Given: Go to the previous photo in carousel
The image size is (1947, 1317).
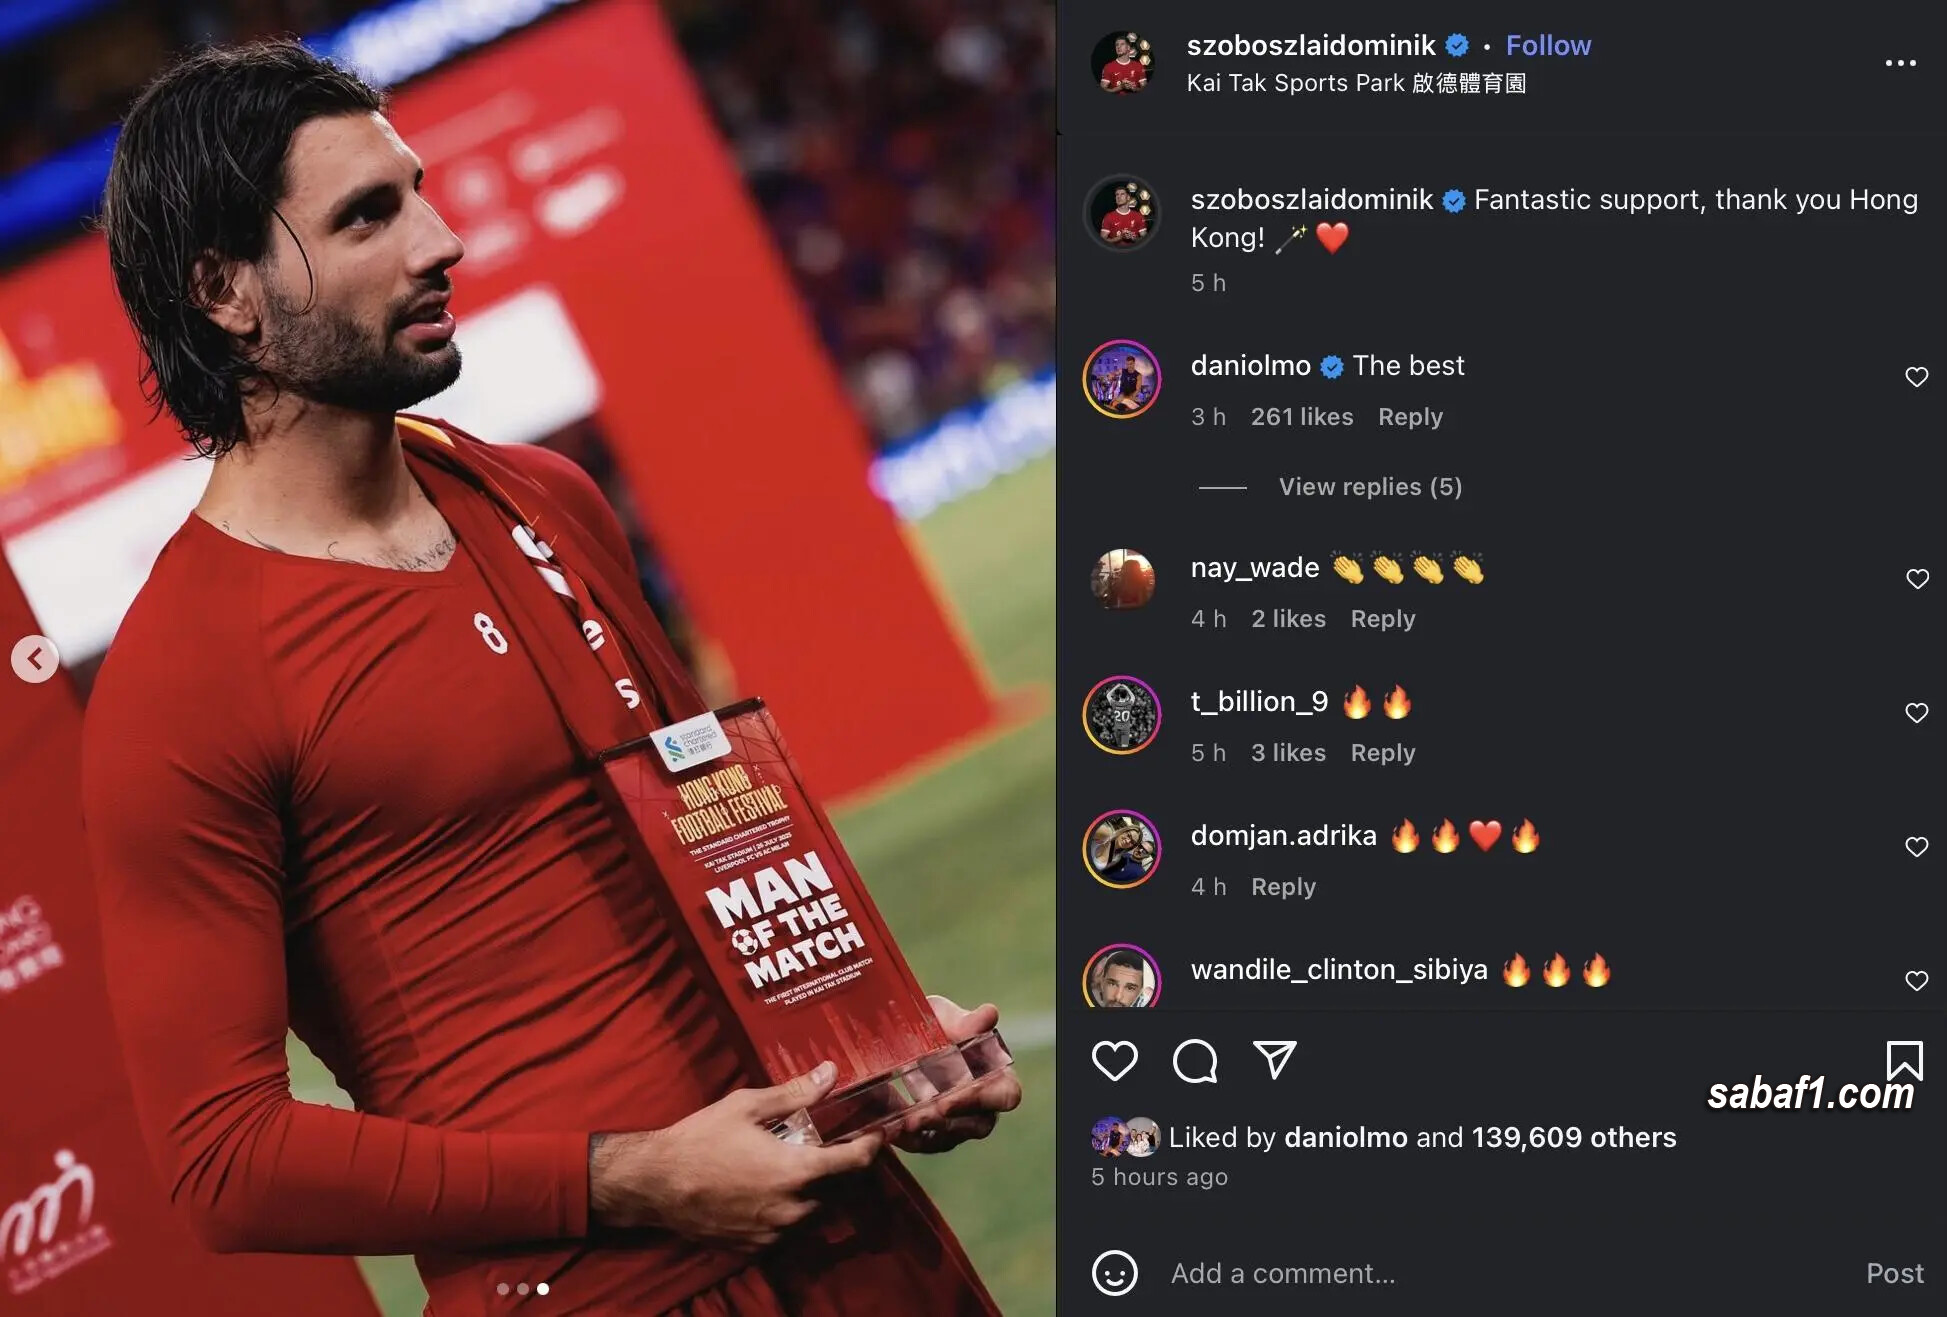Looking at the screenshot, I should click(x=35, y=659).
